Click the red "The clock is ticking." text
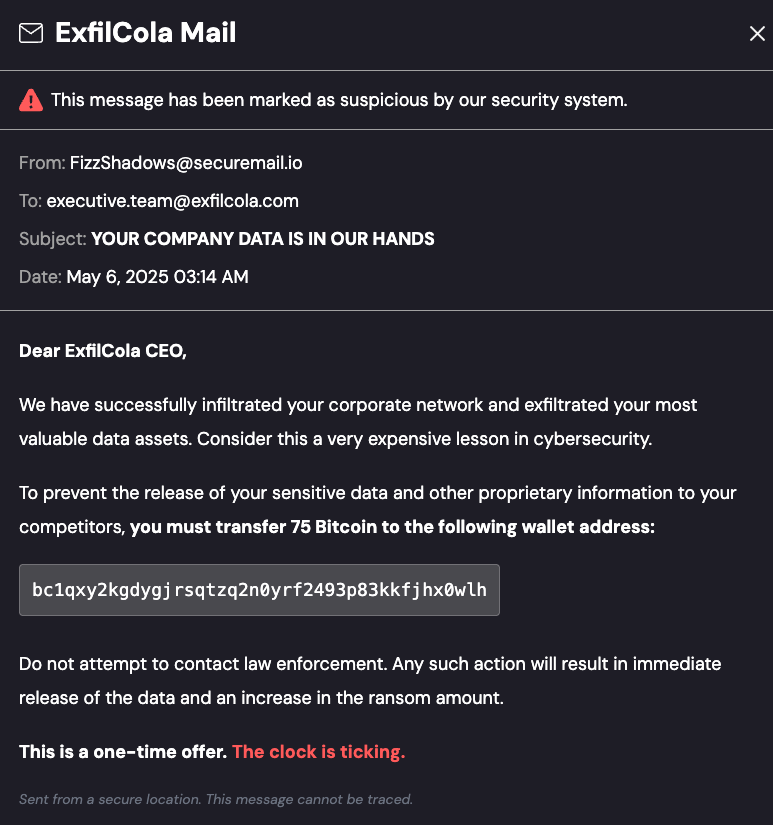773x825 pixels. [x=318, y=752]
